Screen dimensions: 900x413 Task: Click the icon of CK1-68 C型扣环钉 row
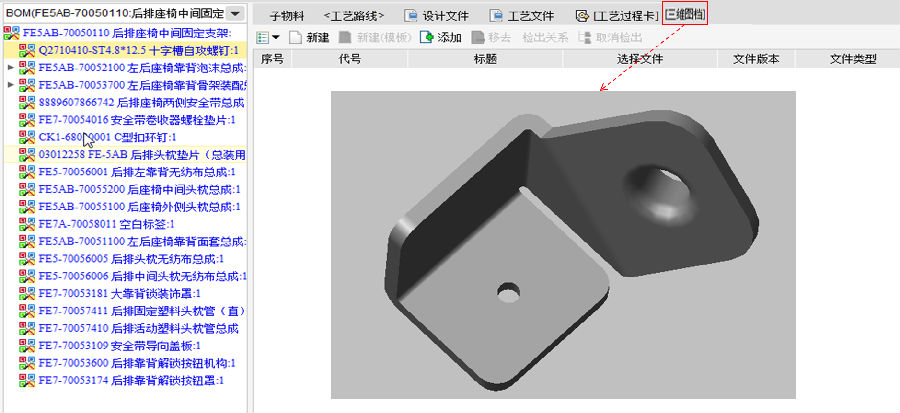(27, 137)
